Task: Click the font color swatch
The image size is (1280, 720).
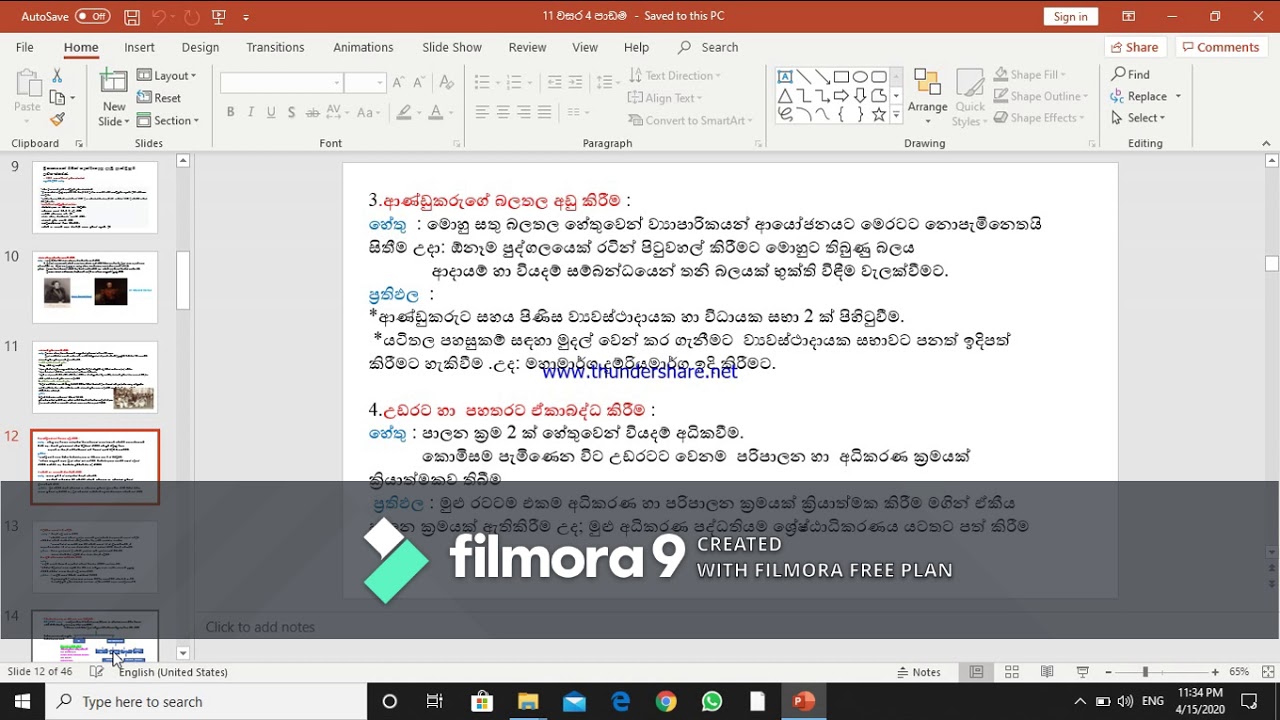Action: pyautogui.click(x=435, y=112)
